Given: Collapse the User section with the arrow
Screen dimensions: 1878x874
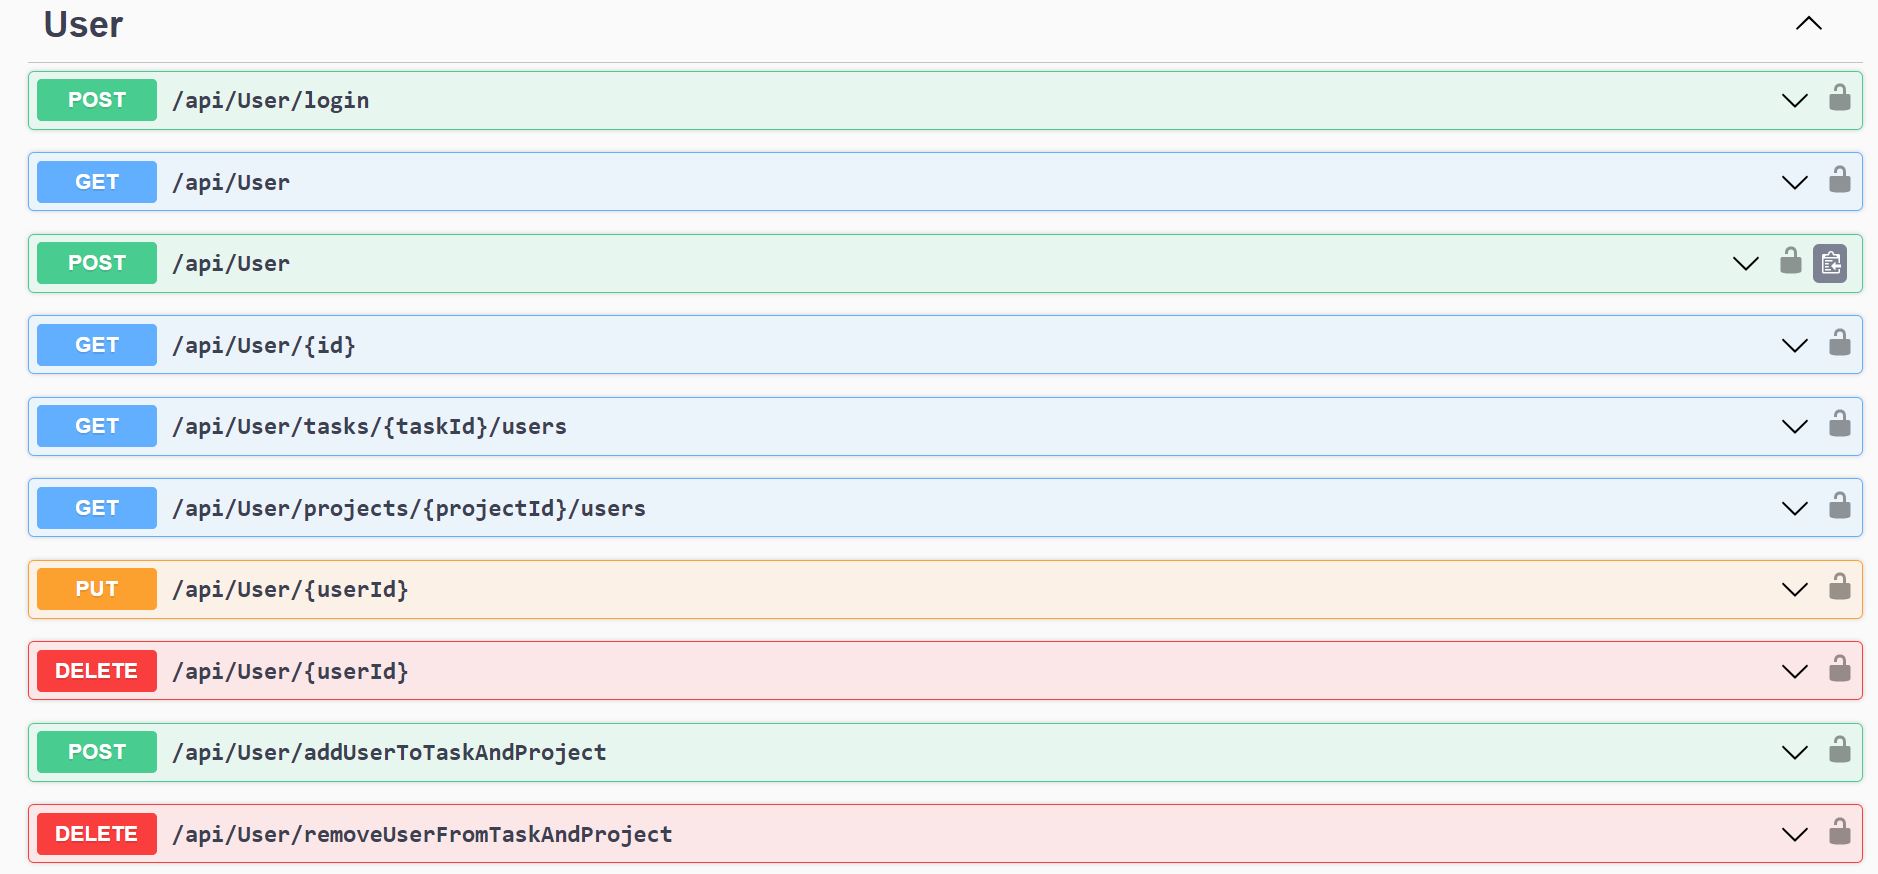Looking at the screenshot, I should (x=1808, y=24).
